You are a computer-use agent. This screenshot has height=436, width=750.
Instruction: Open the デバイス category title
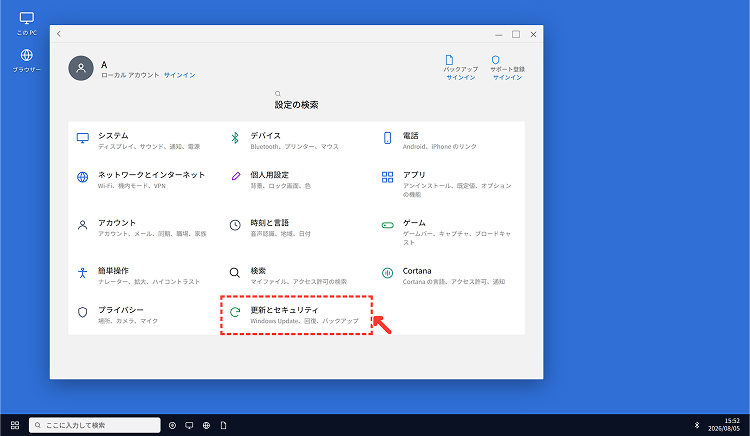tap(265, 136)
